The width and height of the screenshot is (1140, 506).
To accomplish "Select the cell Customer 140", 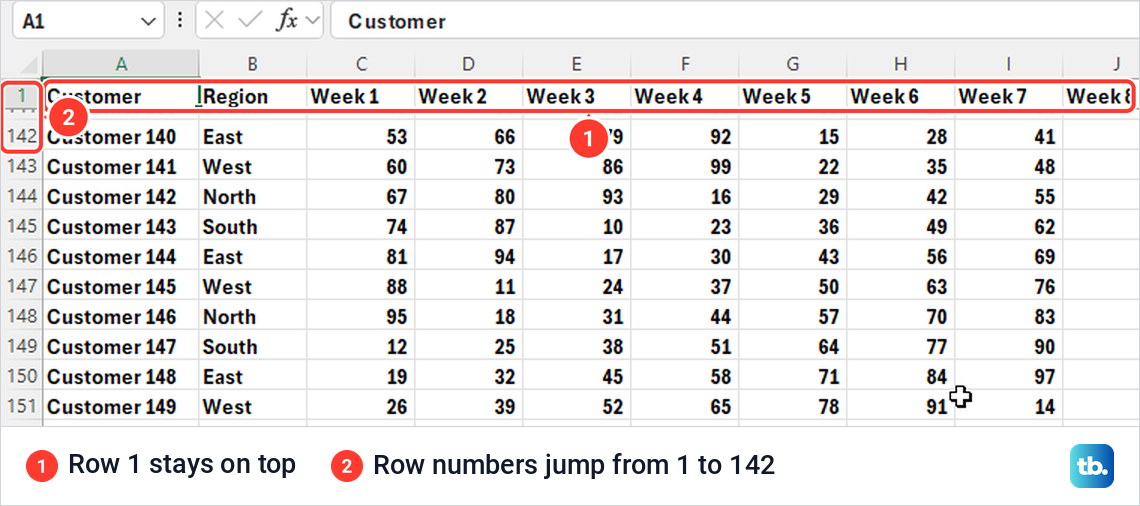I will click(x=121, y=137).
